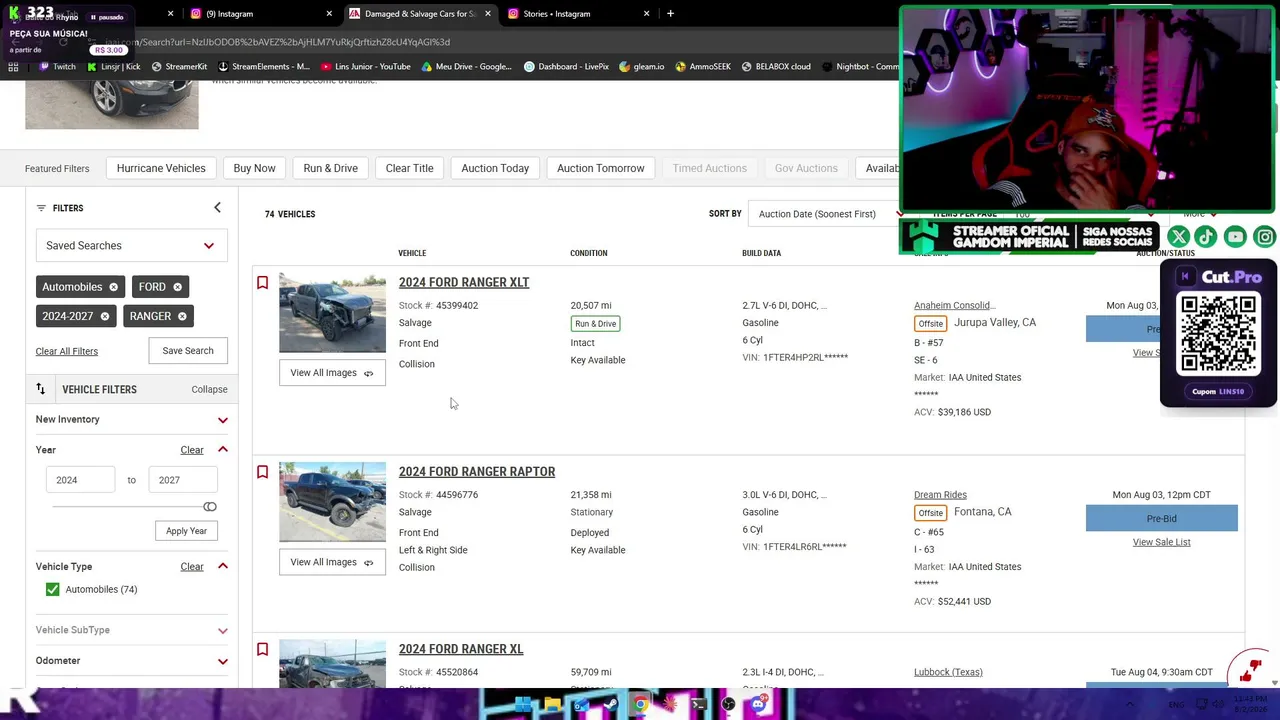
Task: Bookmark the 2024 Ford Ranger XLT listing
Action: [262, 283]
